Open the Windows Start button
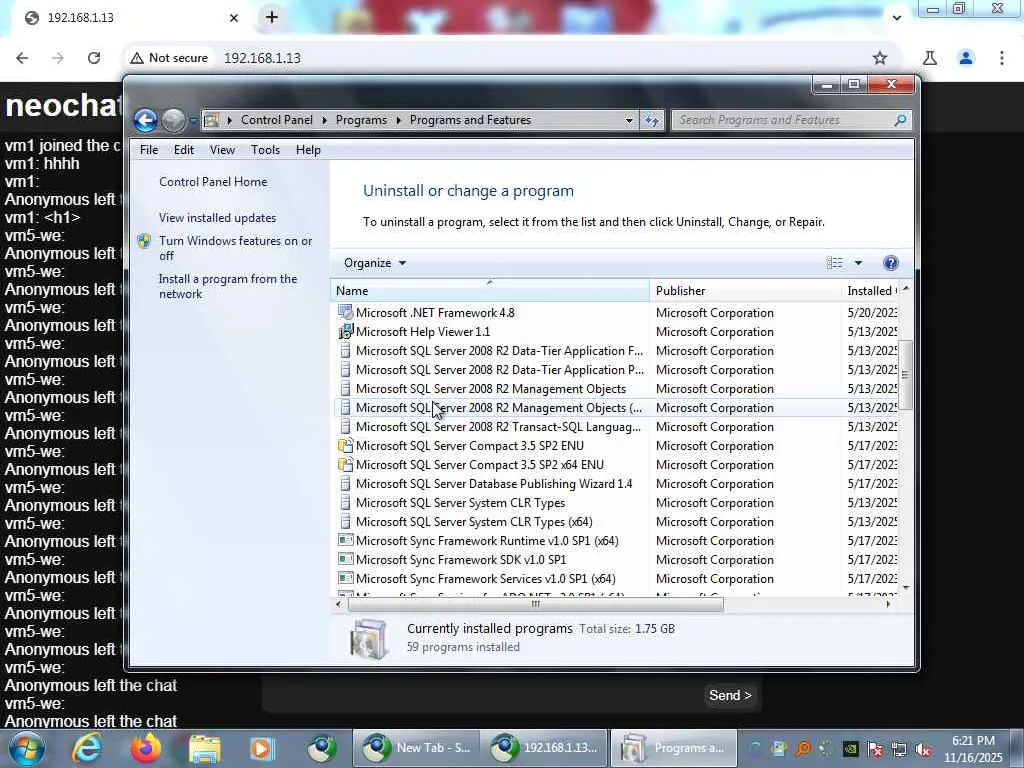The width and height of the screenshot is (1024, 768). click(27, 748)
